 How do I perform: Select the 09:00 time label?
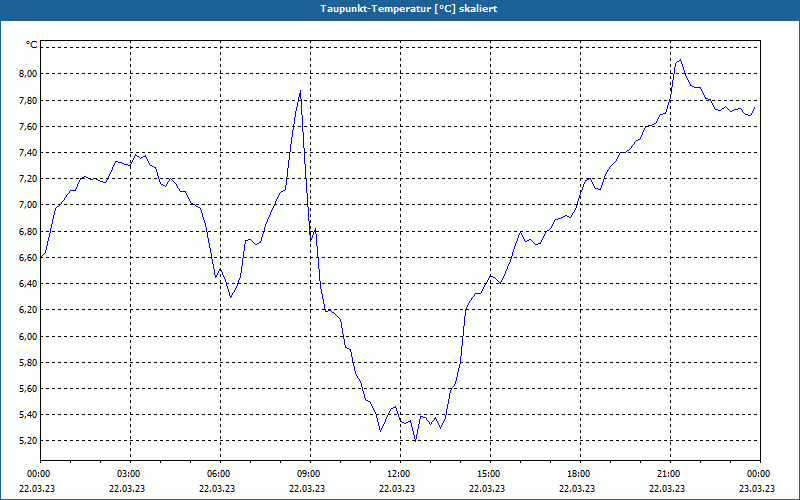point(310,474)
